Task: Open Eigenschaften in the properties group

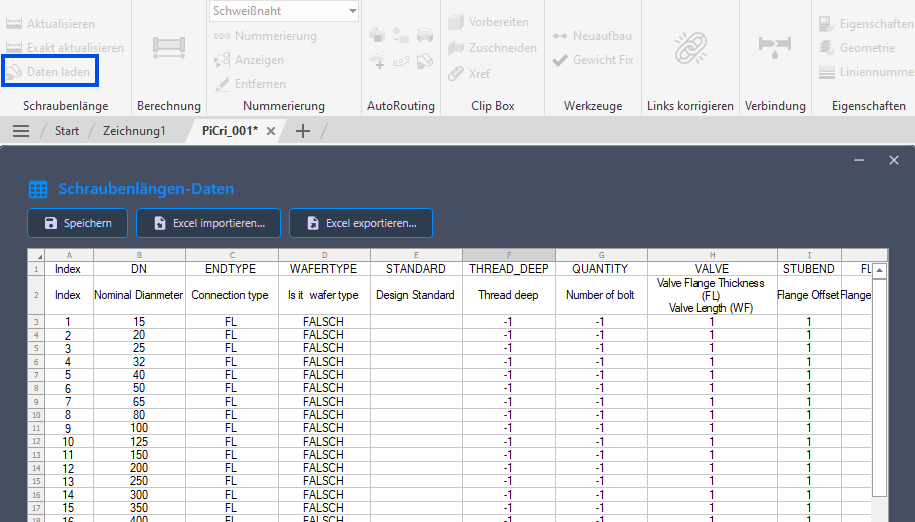Action: (867, 24)
